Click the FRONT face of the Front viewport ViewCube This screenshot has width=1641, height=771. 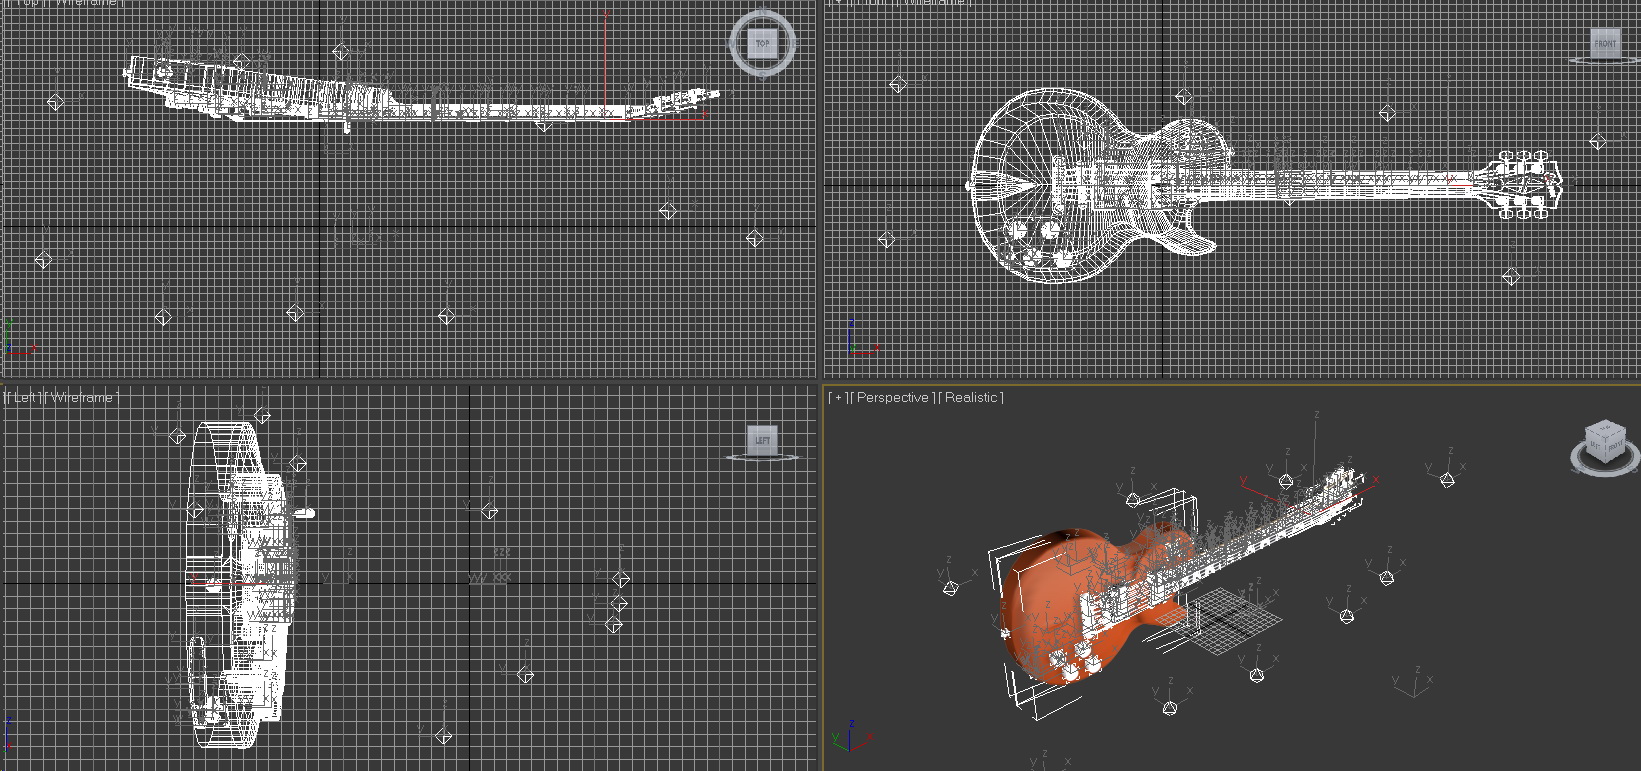point(1605,43)
